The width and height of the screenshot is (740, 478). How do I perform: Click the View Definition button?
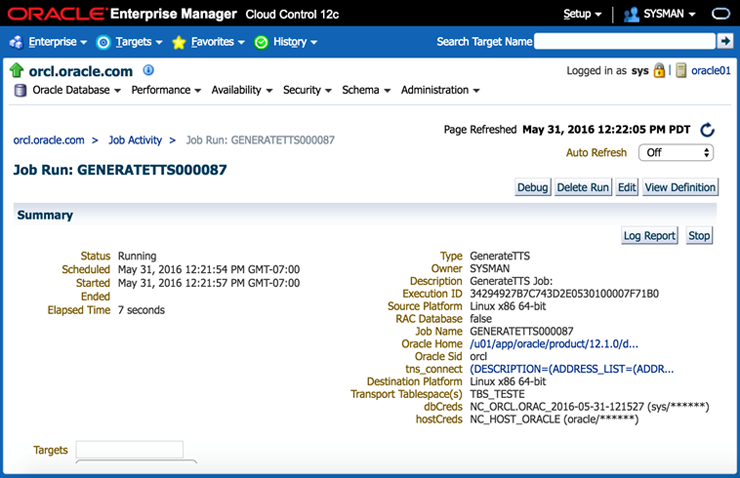(x=680, y=187)
